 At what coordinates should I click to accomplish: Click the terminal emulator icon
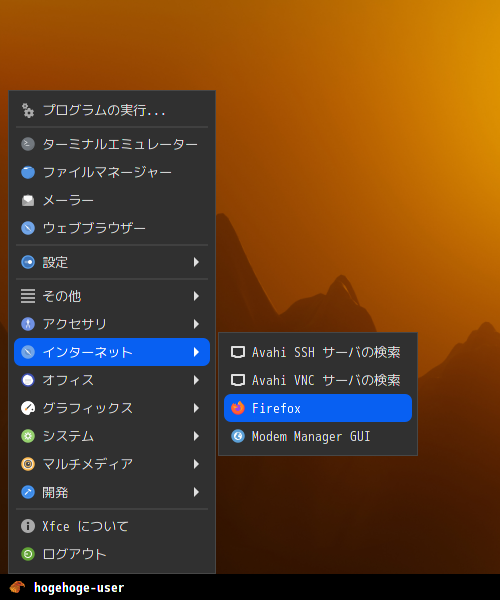click(x=28, y=144)
